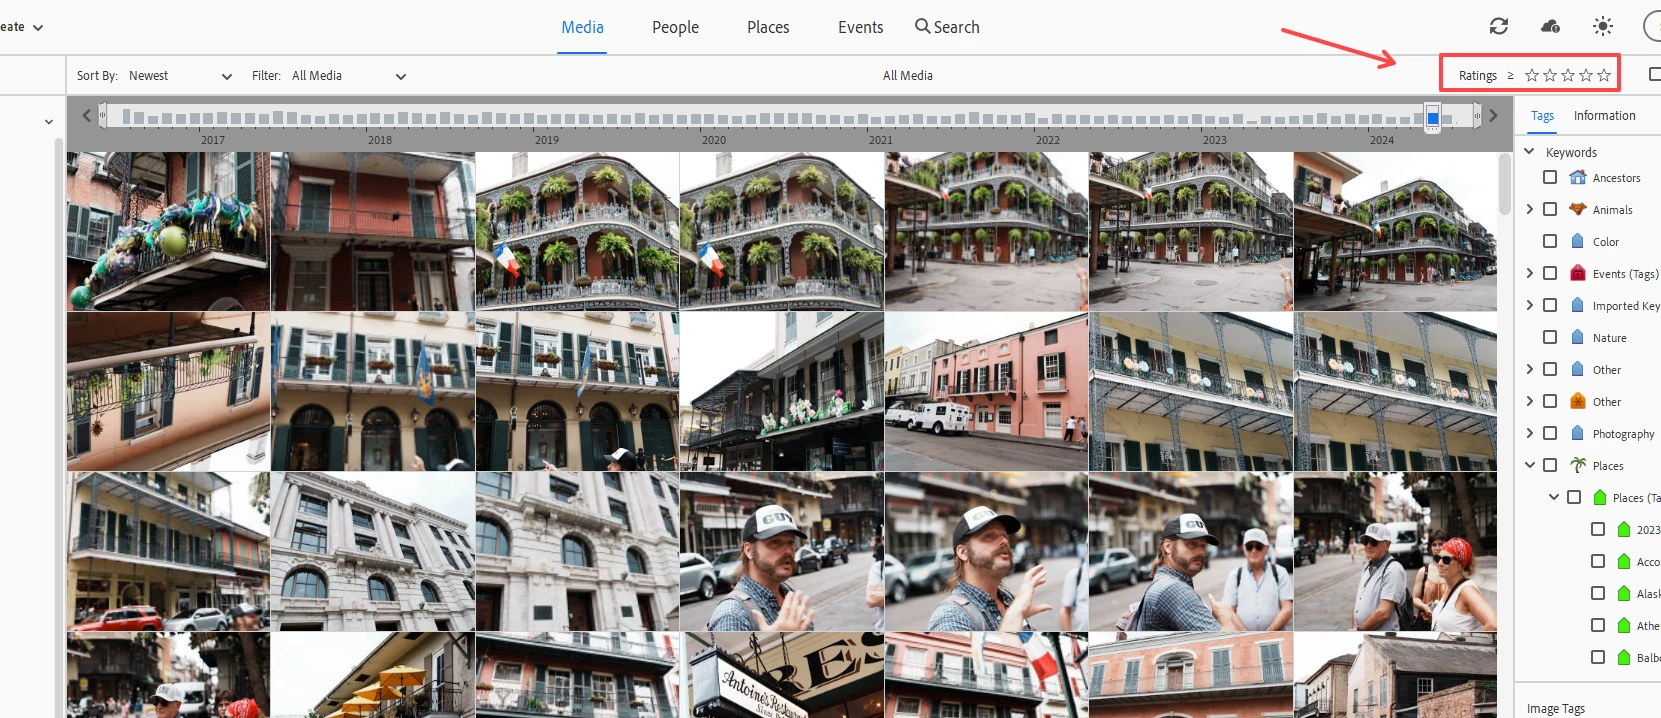This screenshot has width=1661, height=718.
Task: Collapse the left panel with chevron
Action: tap(49, 122)
